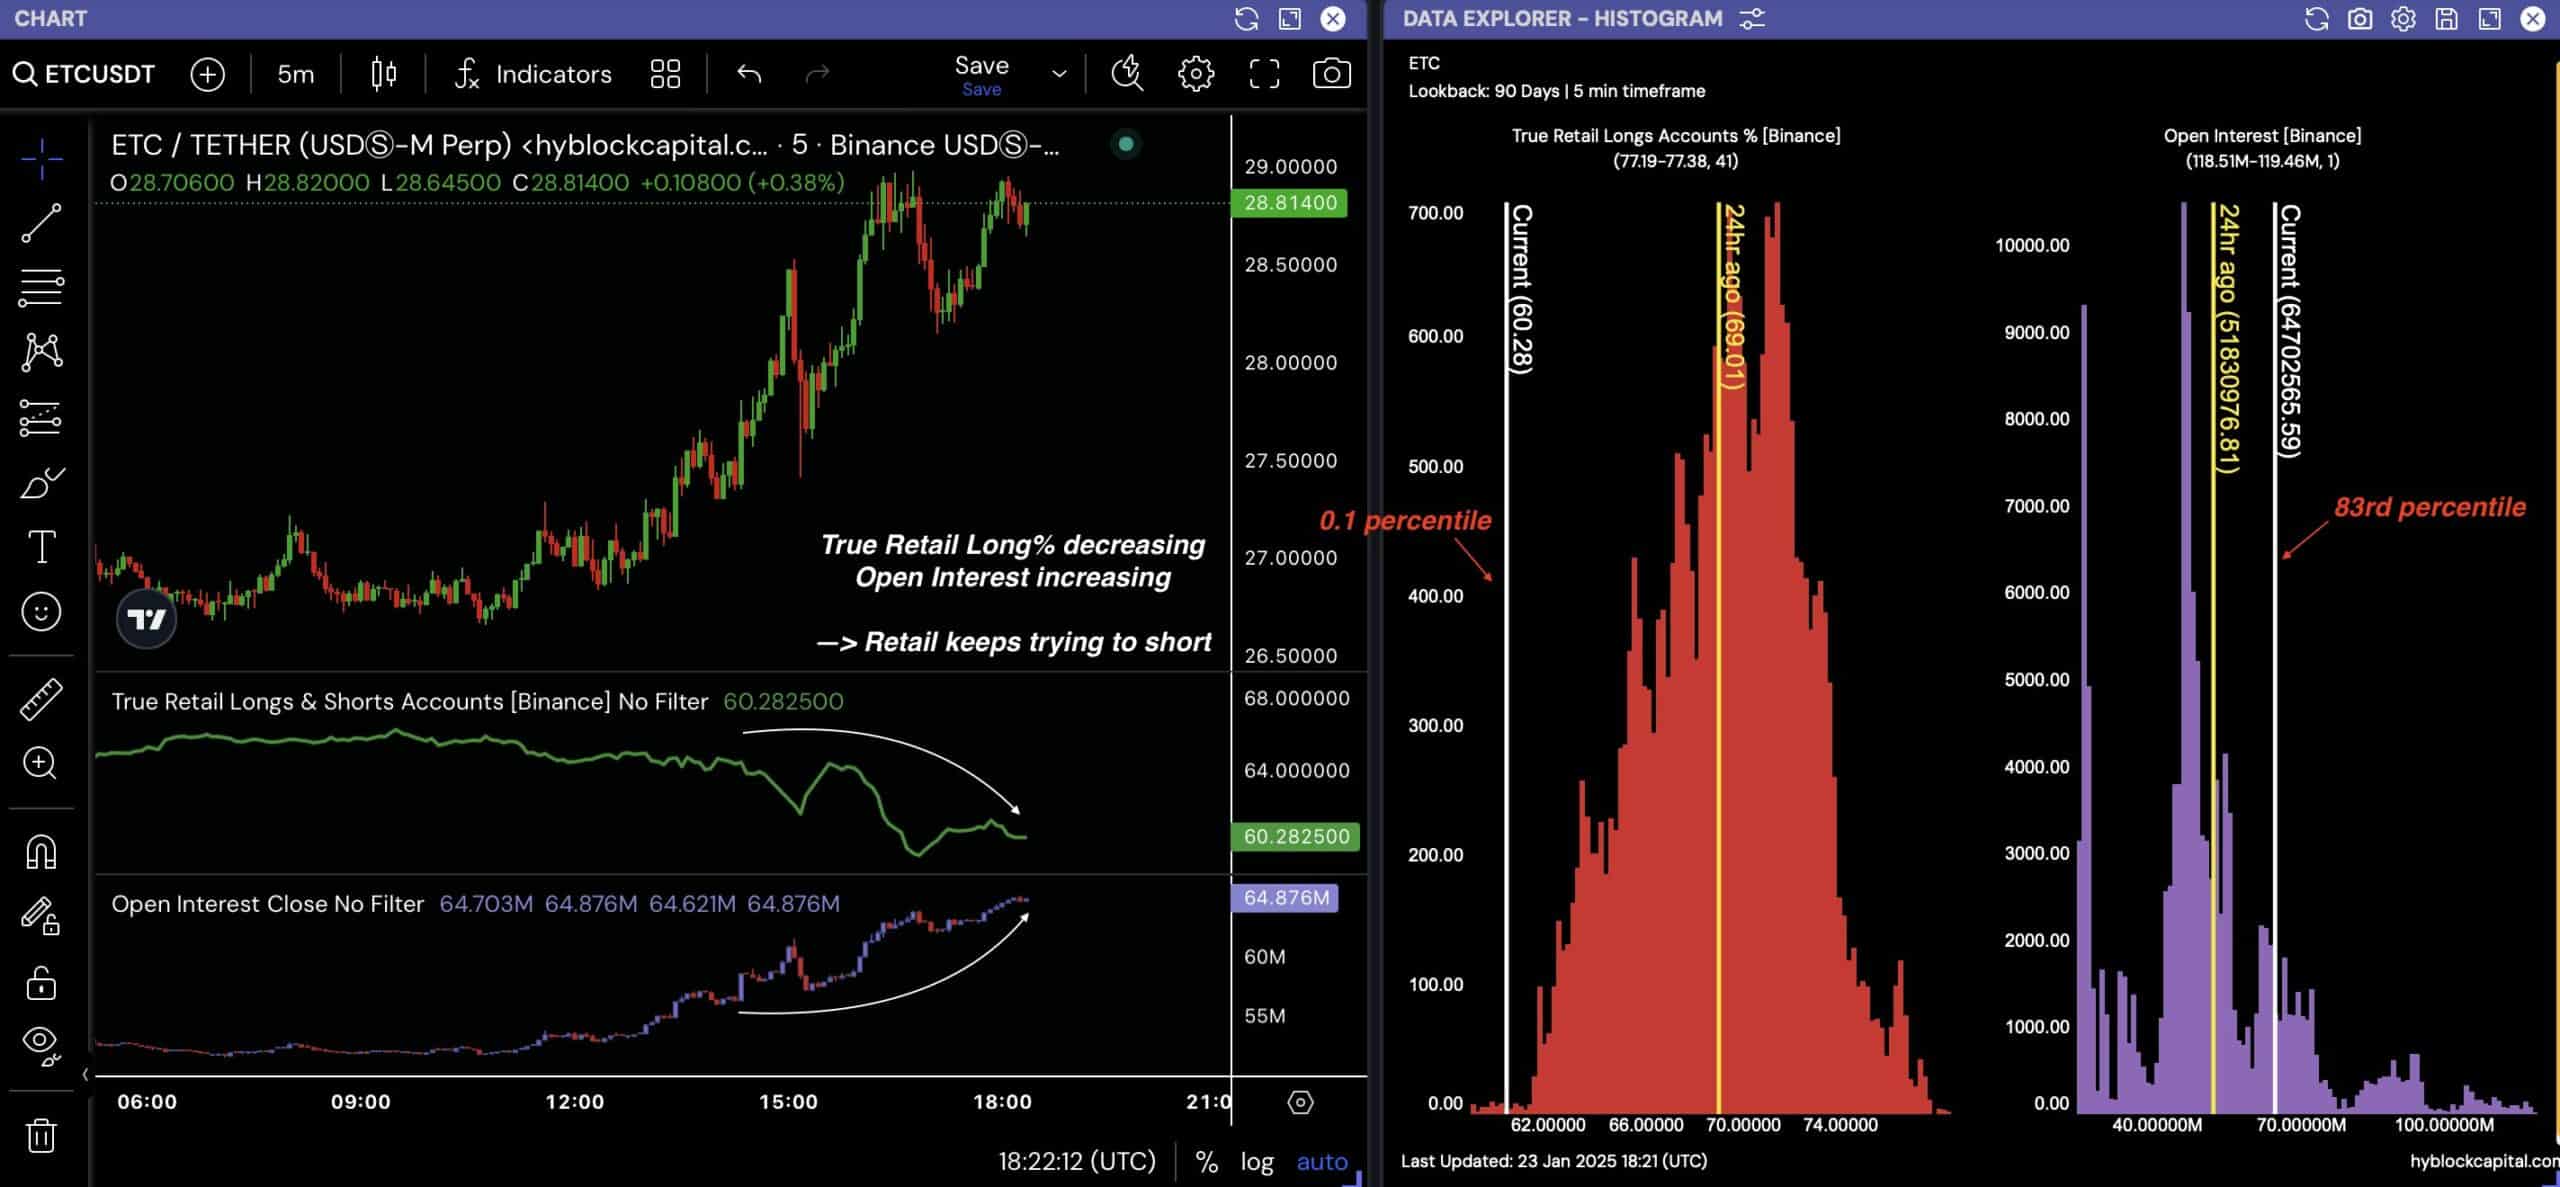This screenshot has width=2560, height=1187.
Task: Toggle lock all drawings padlock
Action: tap(41, 984)
